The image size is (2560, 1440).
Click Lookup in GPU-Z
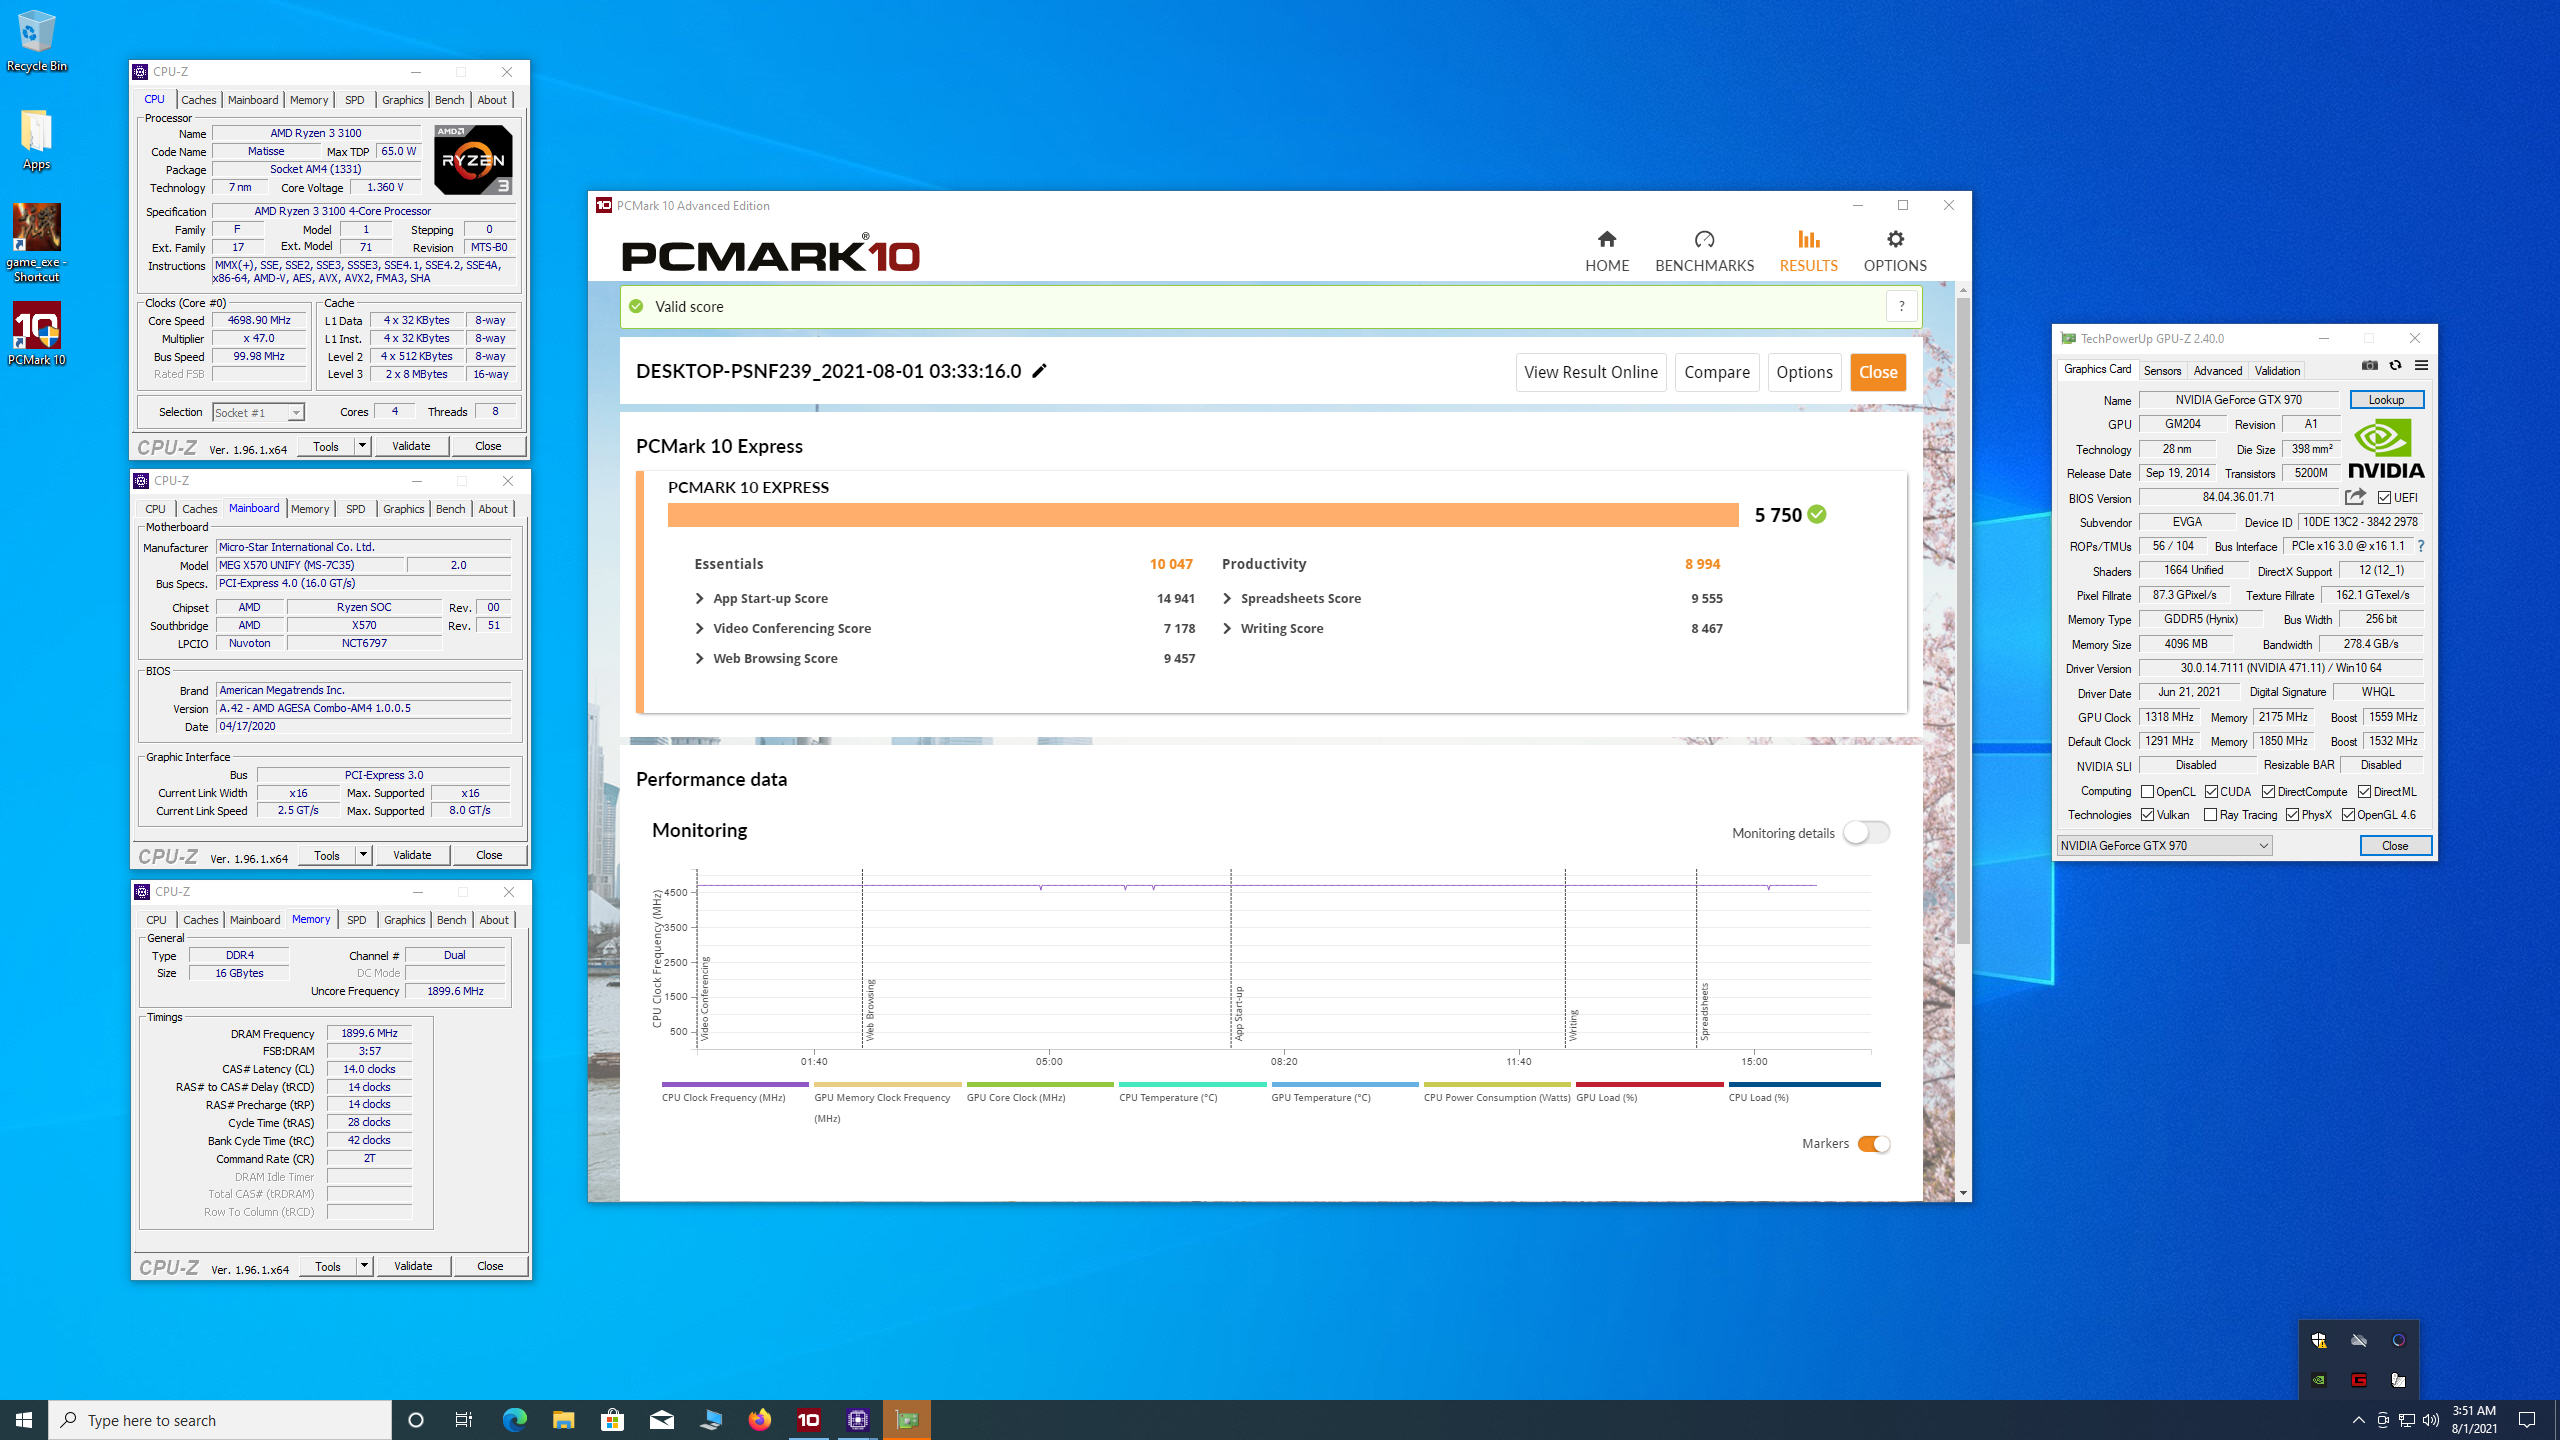click(x=2386, y=400)
